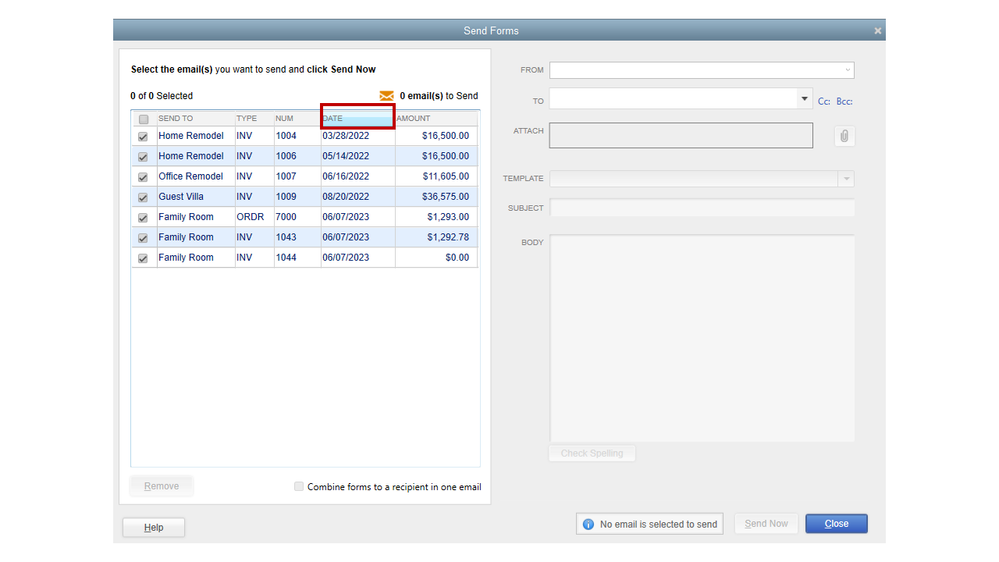Click into the TO input field
Image resolution: width=999 pixels, height=562 pixels.
click(673, 99)
